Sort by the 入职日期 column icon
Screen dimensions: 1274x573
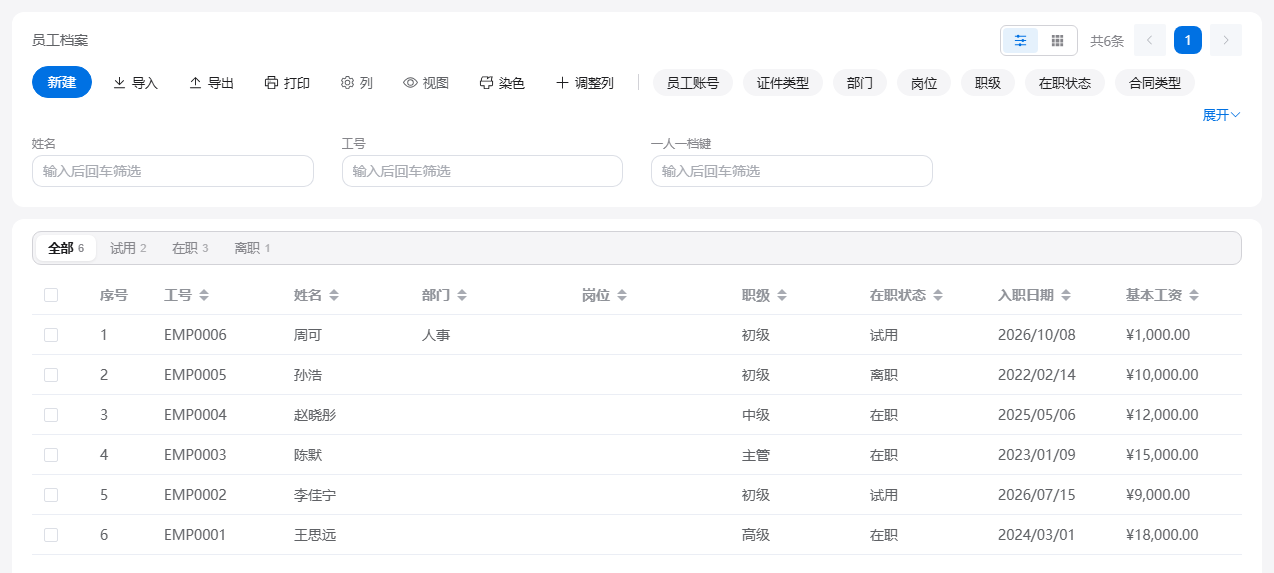click(1066, 296)
